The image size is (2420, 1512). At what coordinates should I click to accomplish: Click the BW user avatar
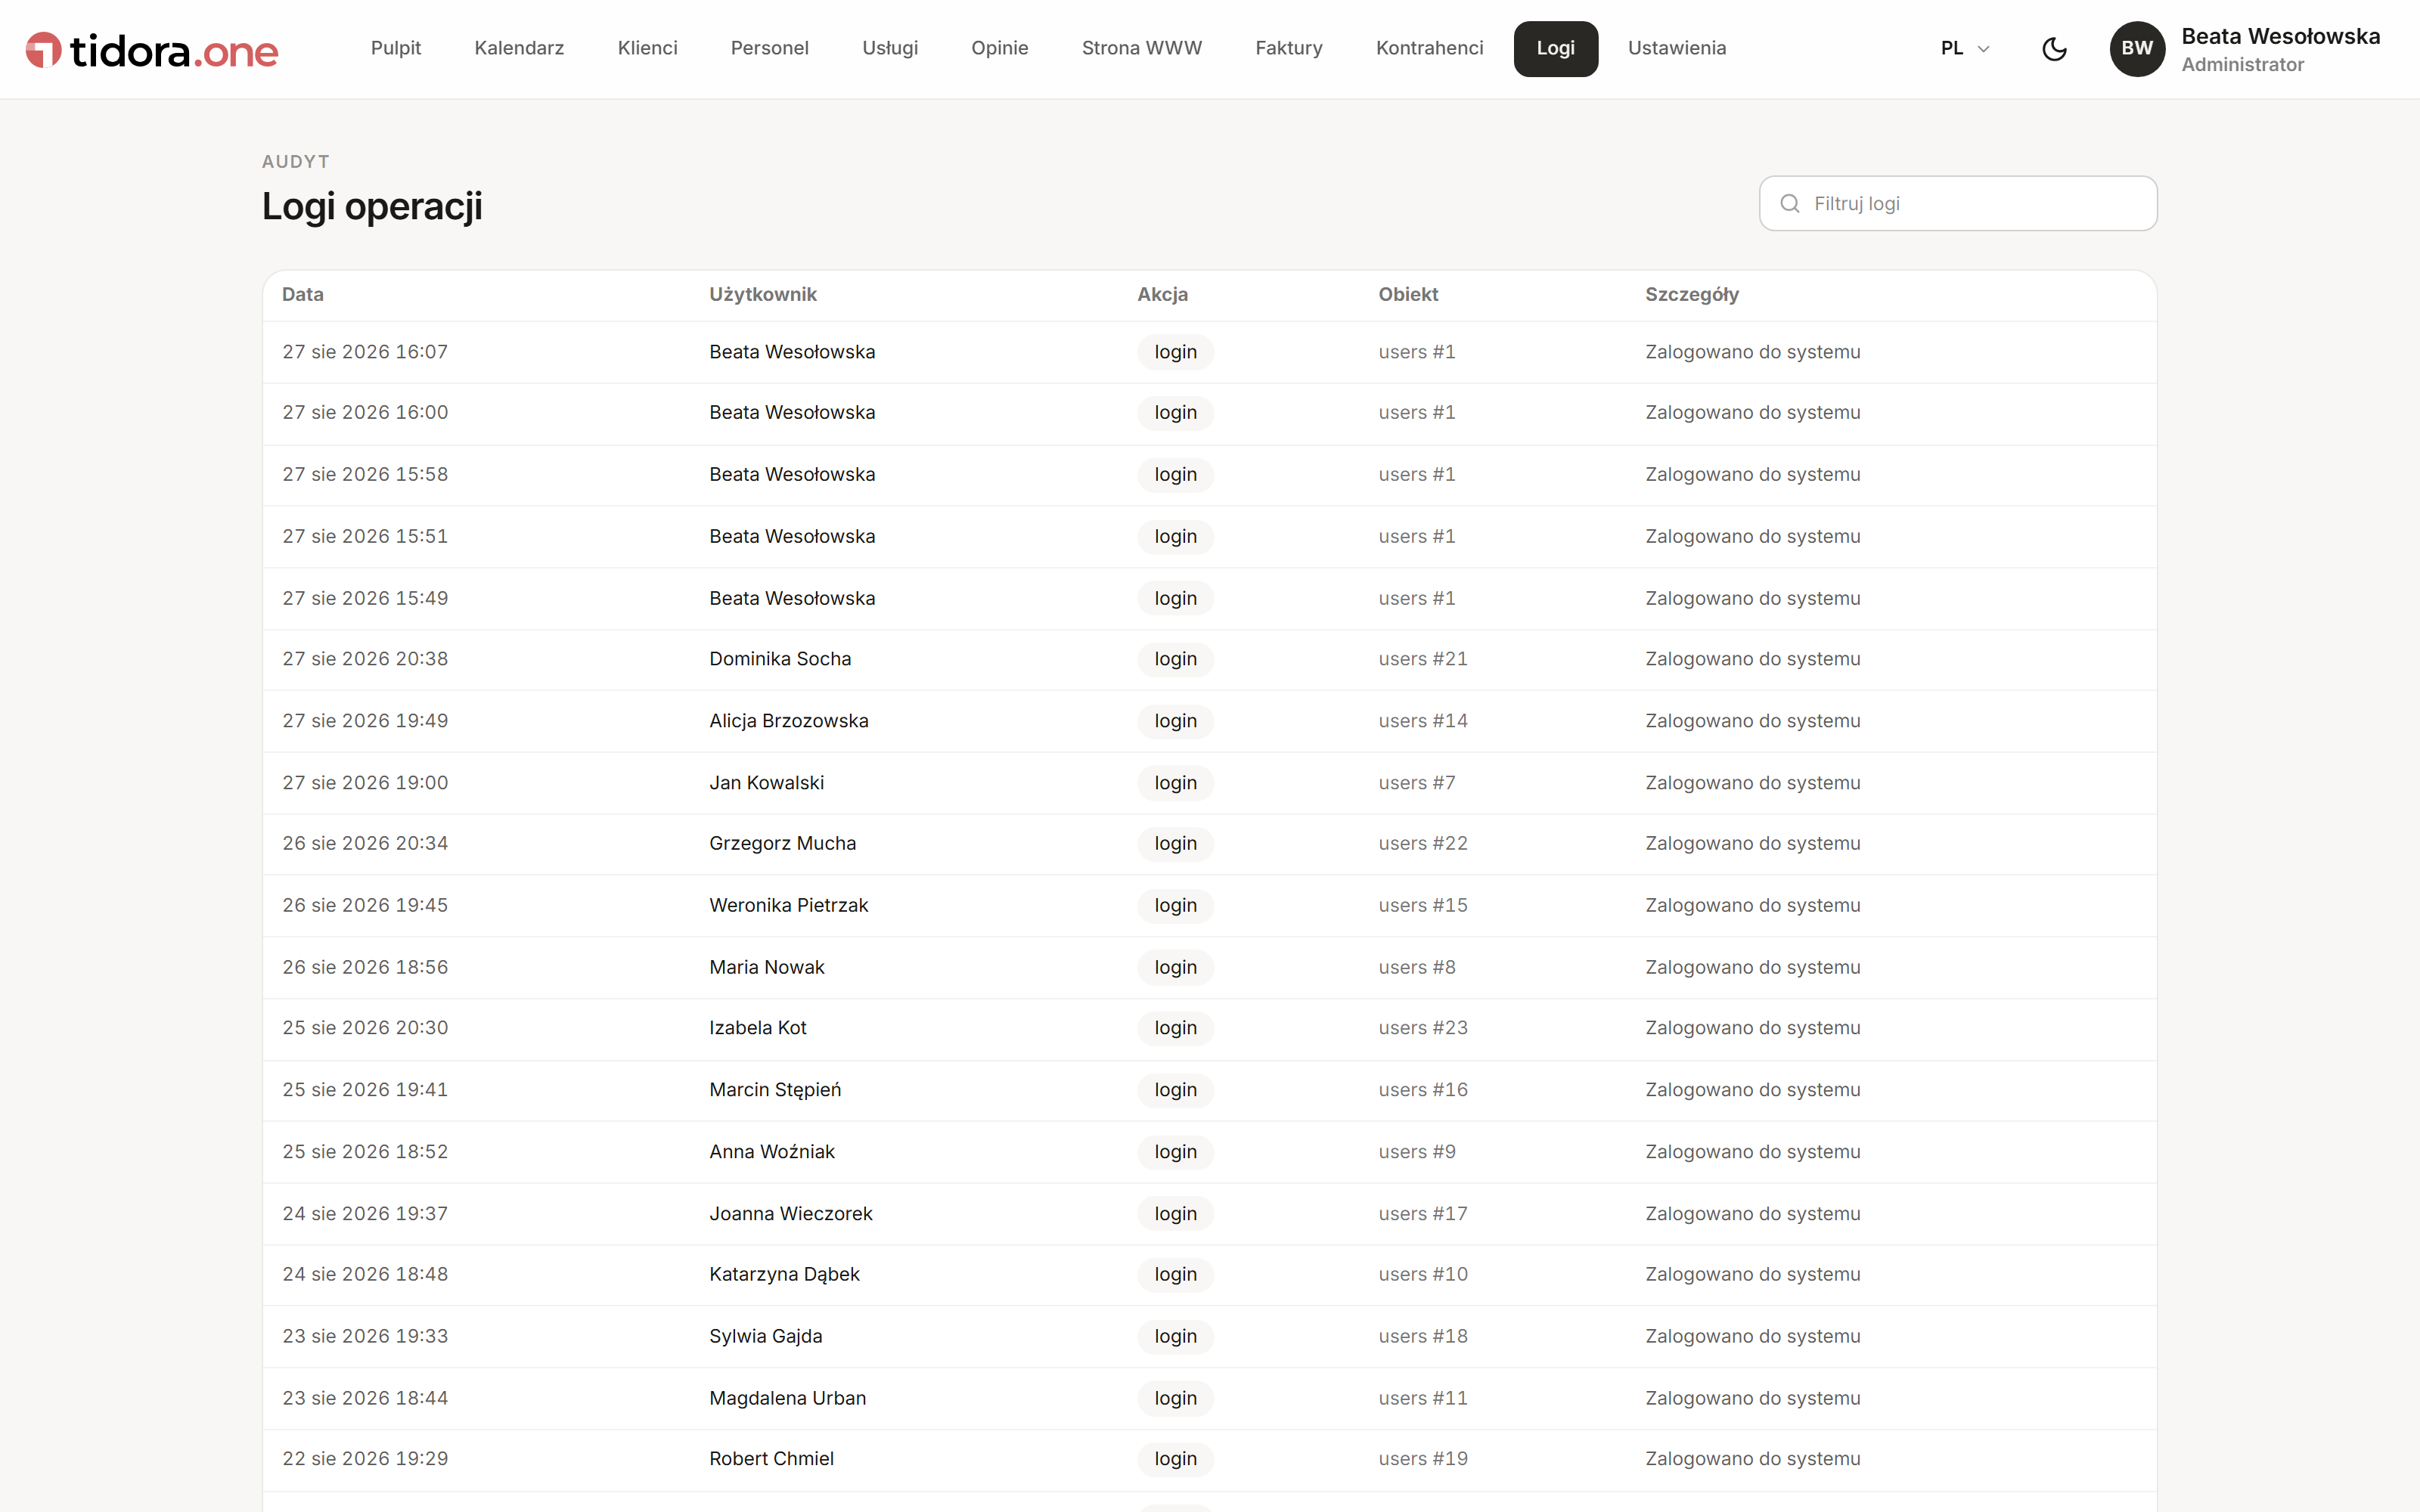2137,49
